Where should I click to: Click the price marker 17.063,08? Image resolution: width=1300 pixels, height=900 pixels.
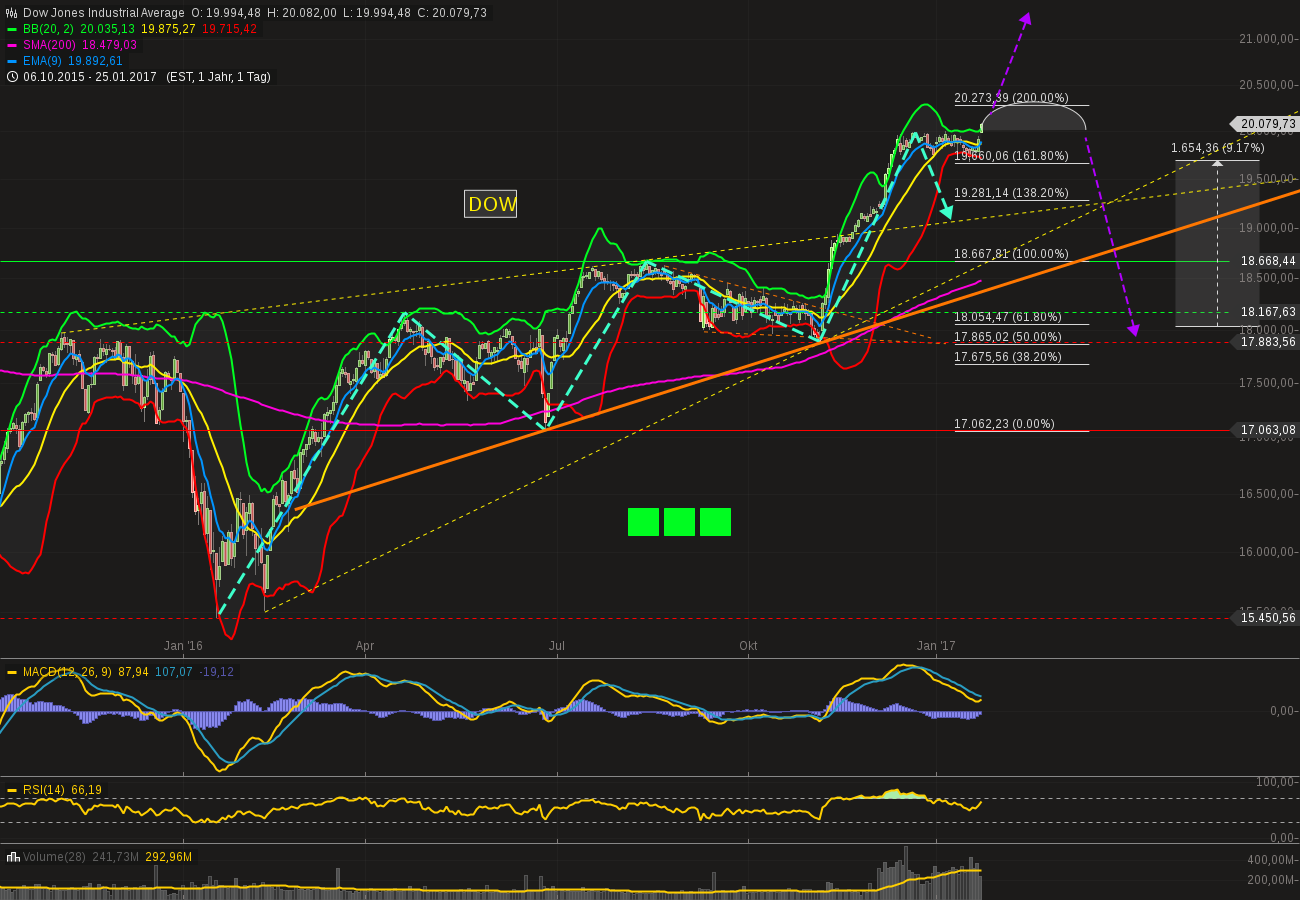pos(1267,431)
